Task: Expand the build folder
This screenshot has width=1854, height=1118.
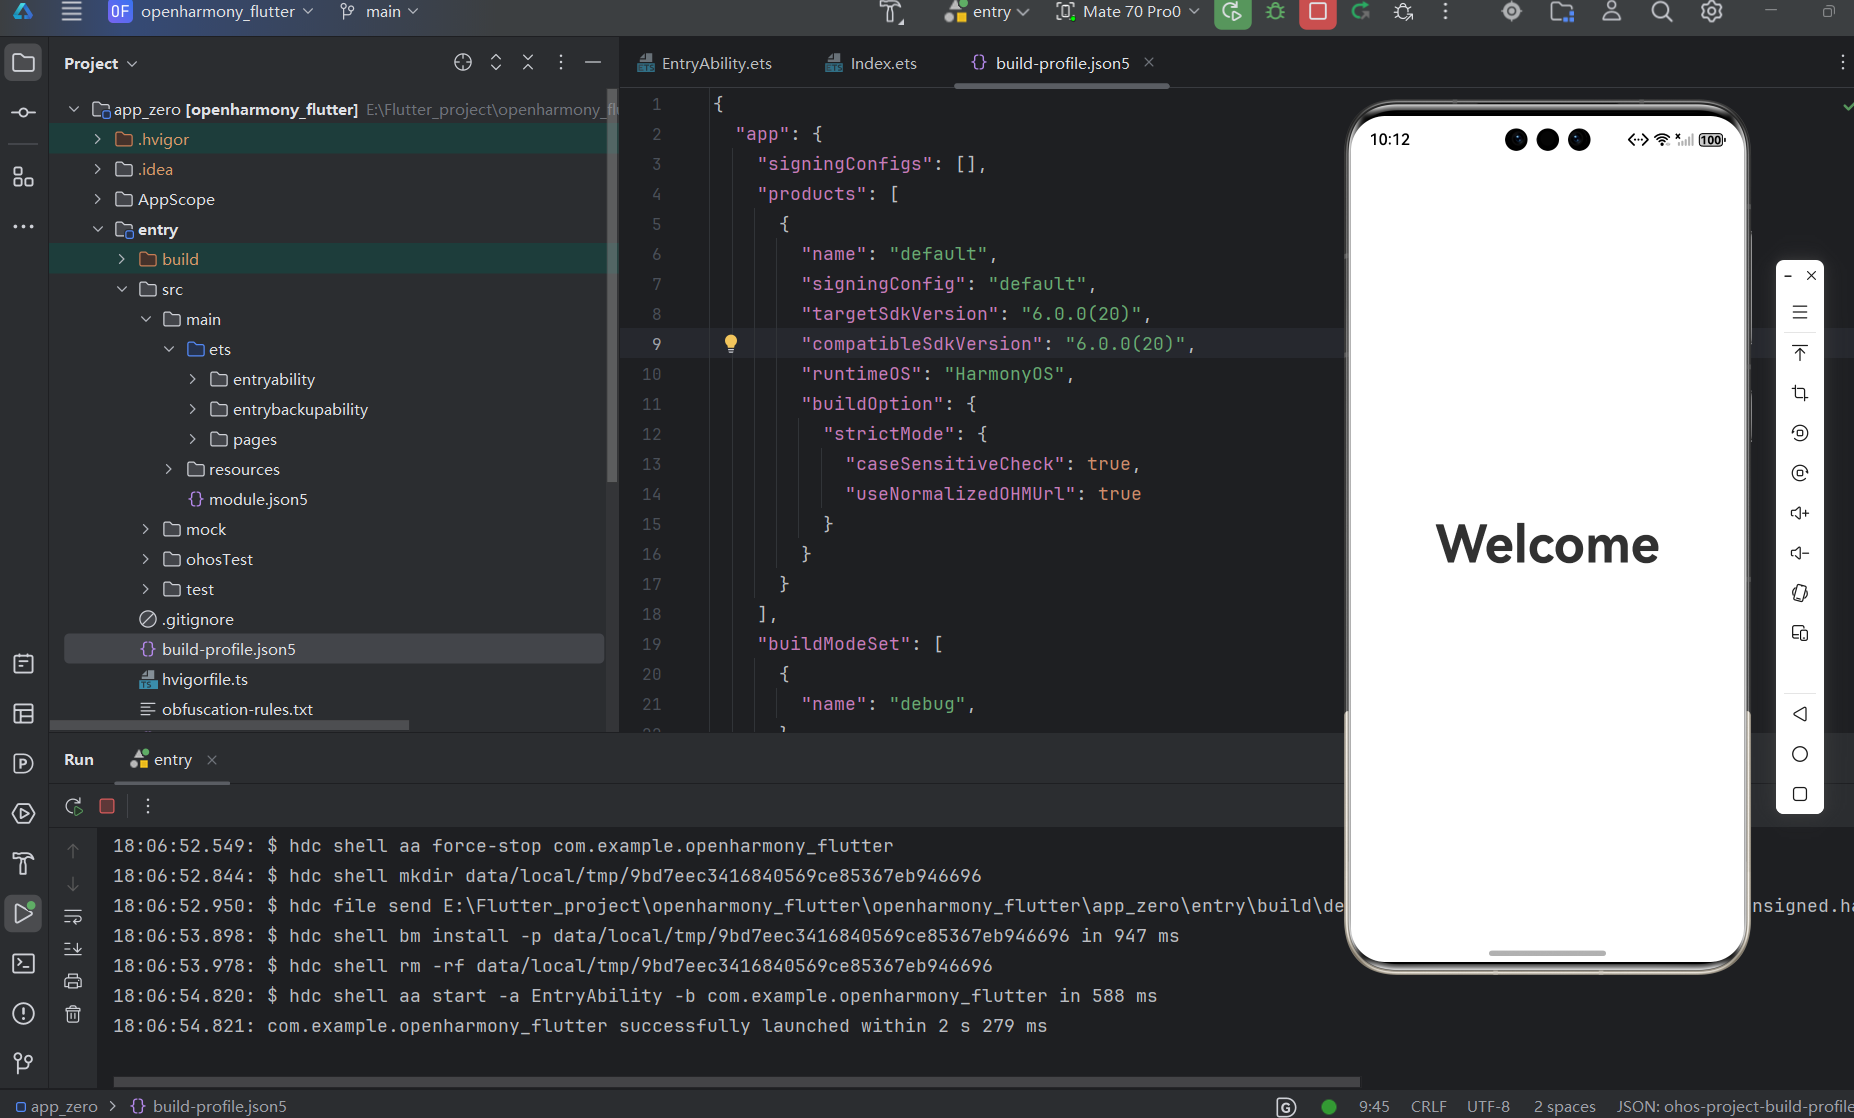Action: (x=122, y=259)
